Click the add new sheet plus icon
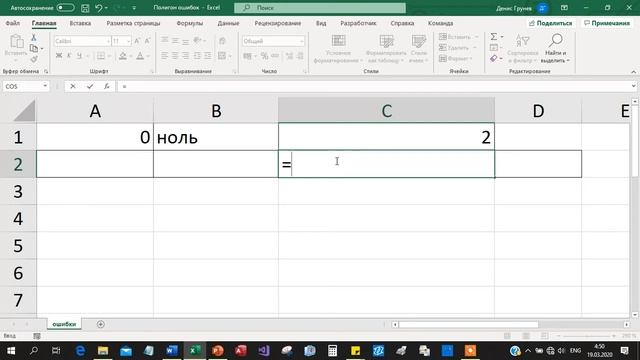This screenshot has width=640, height=360. pyautogui.click(x=101, y=324)
